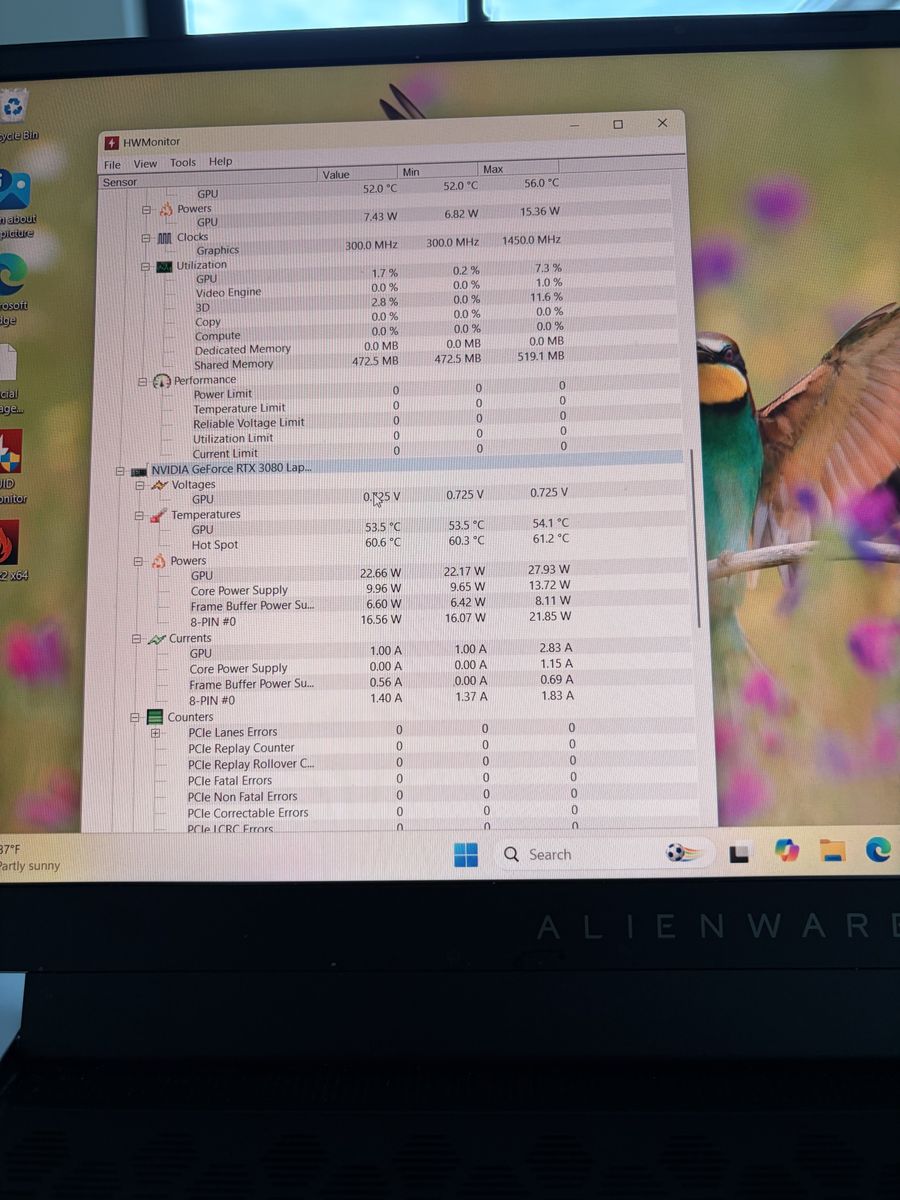Collapse the Voltages tree section
Screen dimensions: 900x1200
coord(140,485)
